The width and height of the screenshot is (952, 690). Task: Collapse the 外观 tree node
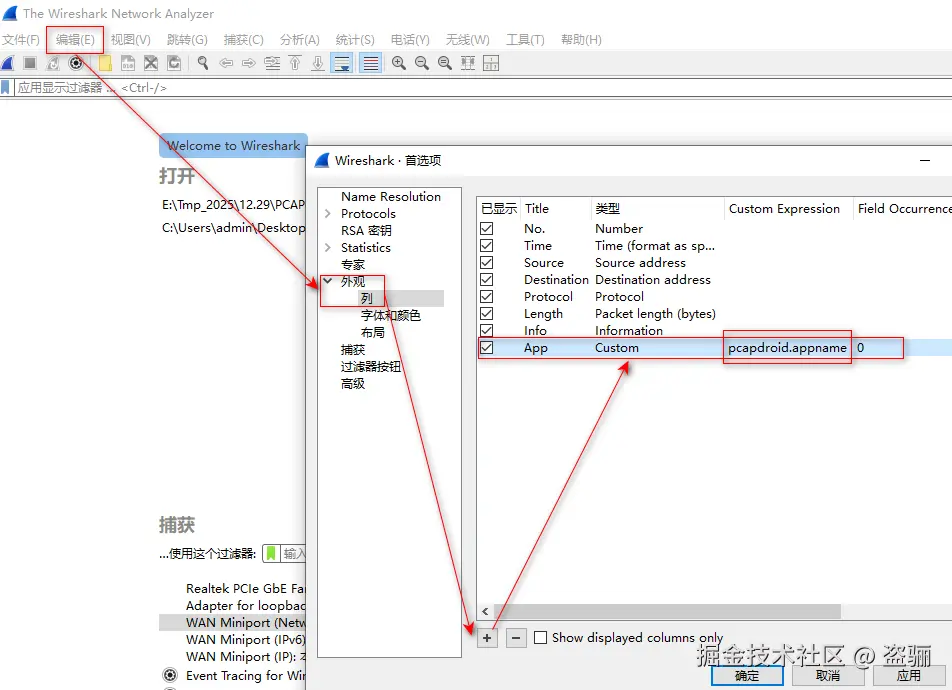328,281
